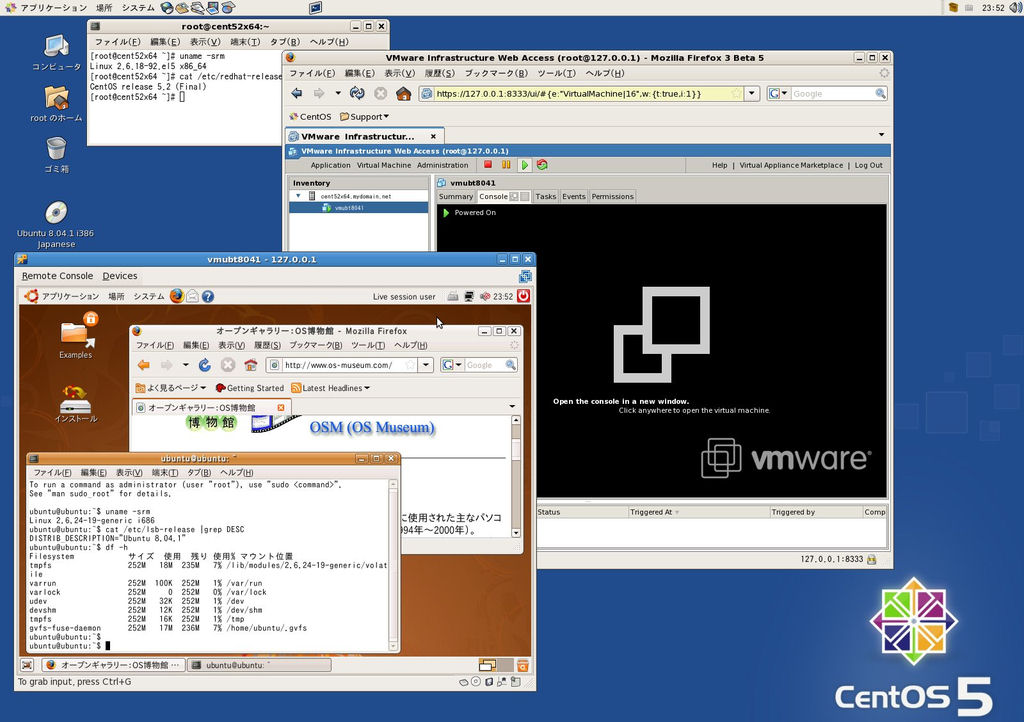
Task: Click the terminal launcher in the CentOS top panel
Action: (315, 8)
